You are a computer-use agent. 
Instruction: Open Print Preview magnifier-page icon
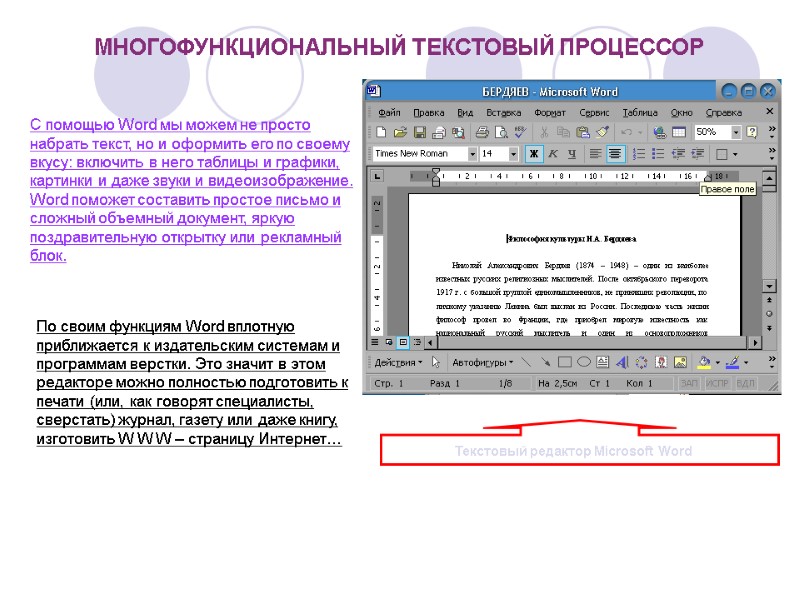click(x=502, y=133)
